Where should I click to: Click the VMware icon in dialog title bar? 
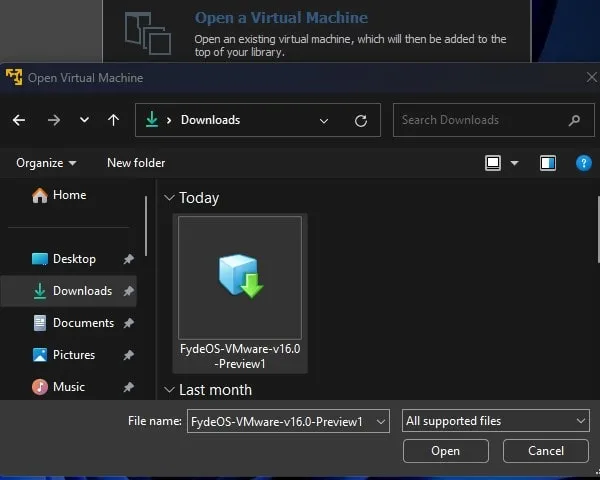pyautogui.click(x=14, y=77)
